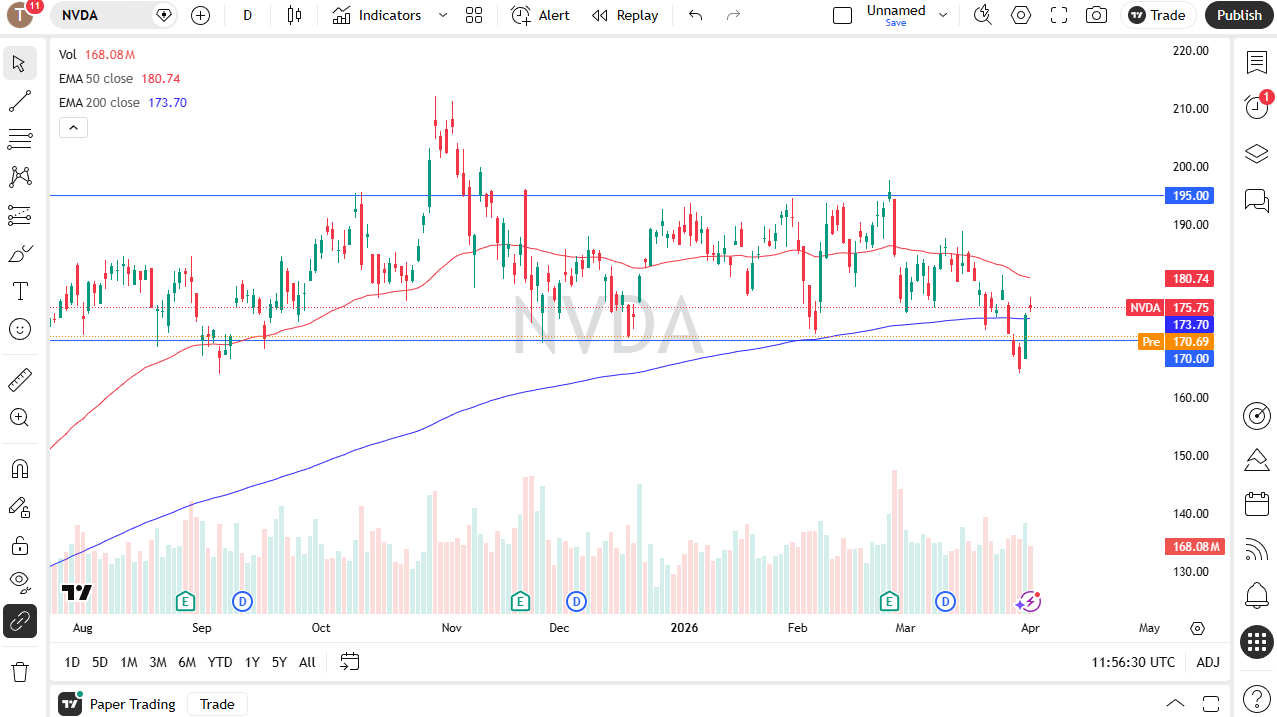Create a new Alert
Image resolution: width=1277 pixels, height=717 pixels.
coord(540,15)
